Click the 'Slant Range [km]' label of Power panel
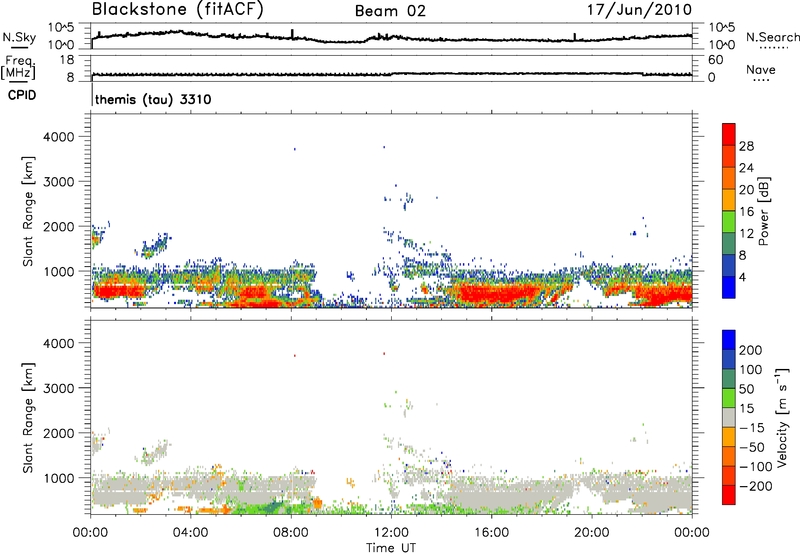800x554 pixels. (x=29, y=211)
